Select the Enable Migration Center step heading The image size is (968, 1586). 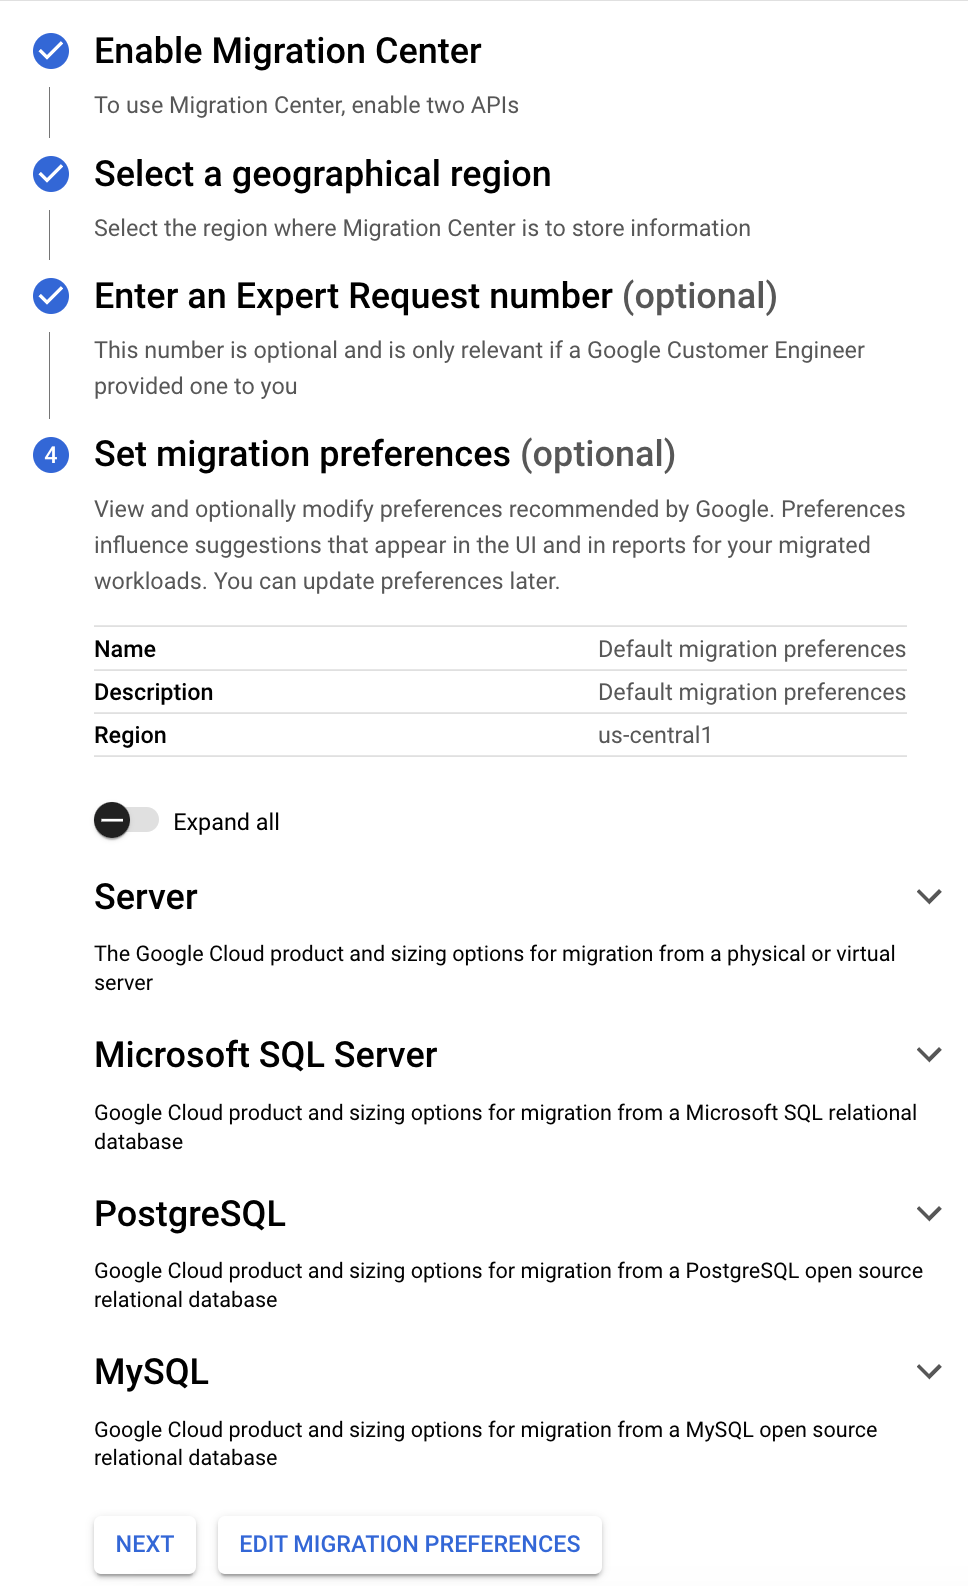coord(287,52)
